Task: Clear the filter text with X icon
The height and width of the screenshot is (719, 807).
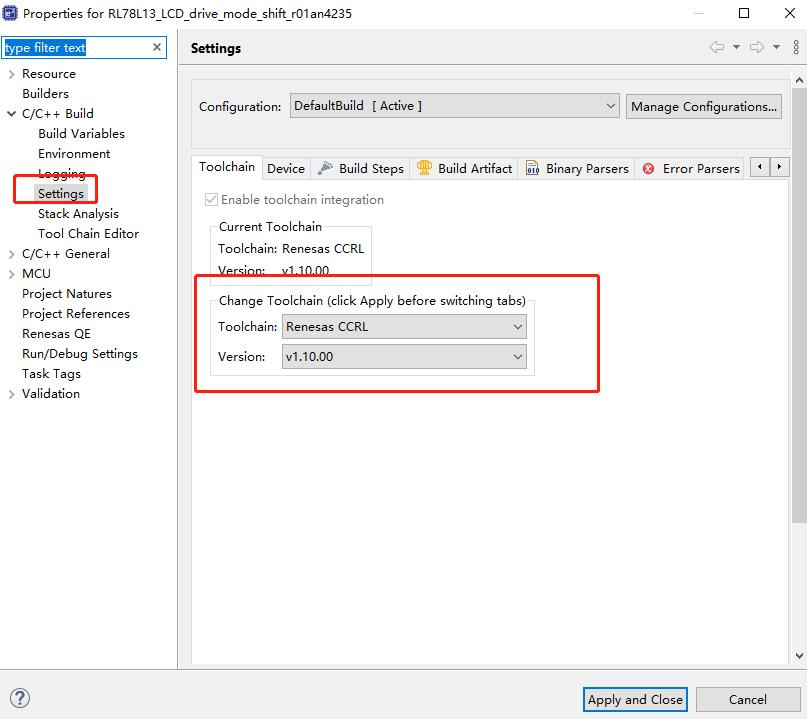Action: click(x=157, y=47)
